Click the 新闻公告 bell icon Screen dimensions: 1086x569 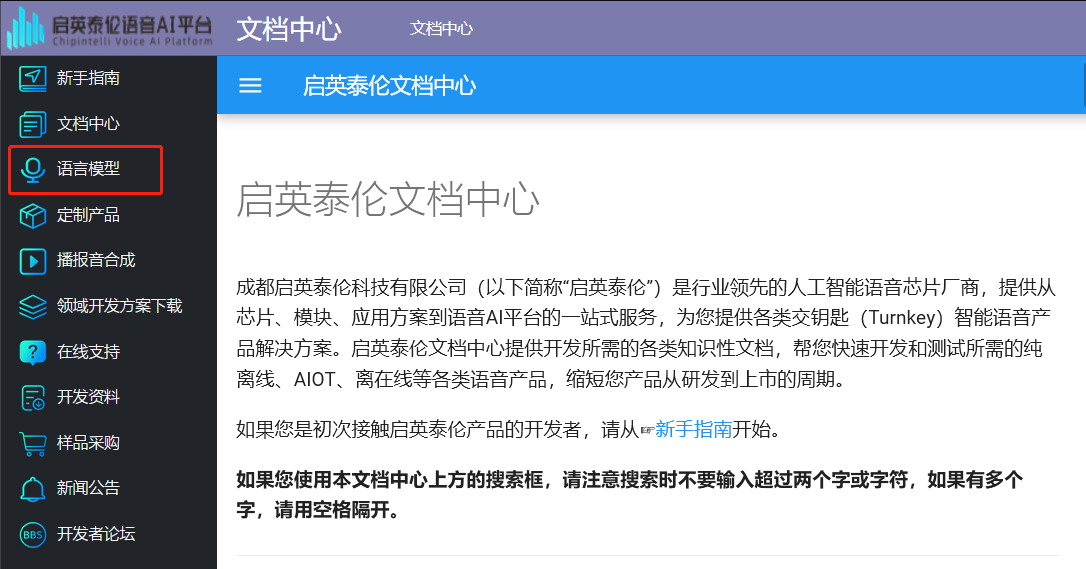point(33,489)
